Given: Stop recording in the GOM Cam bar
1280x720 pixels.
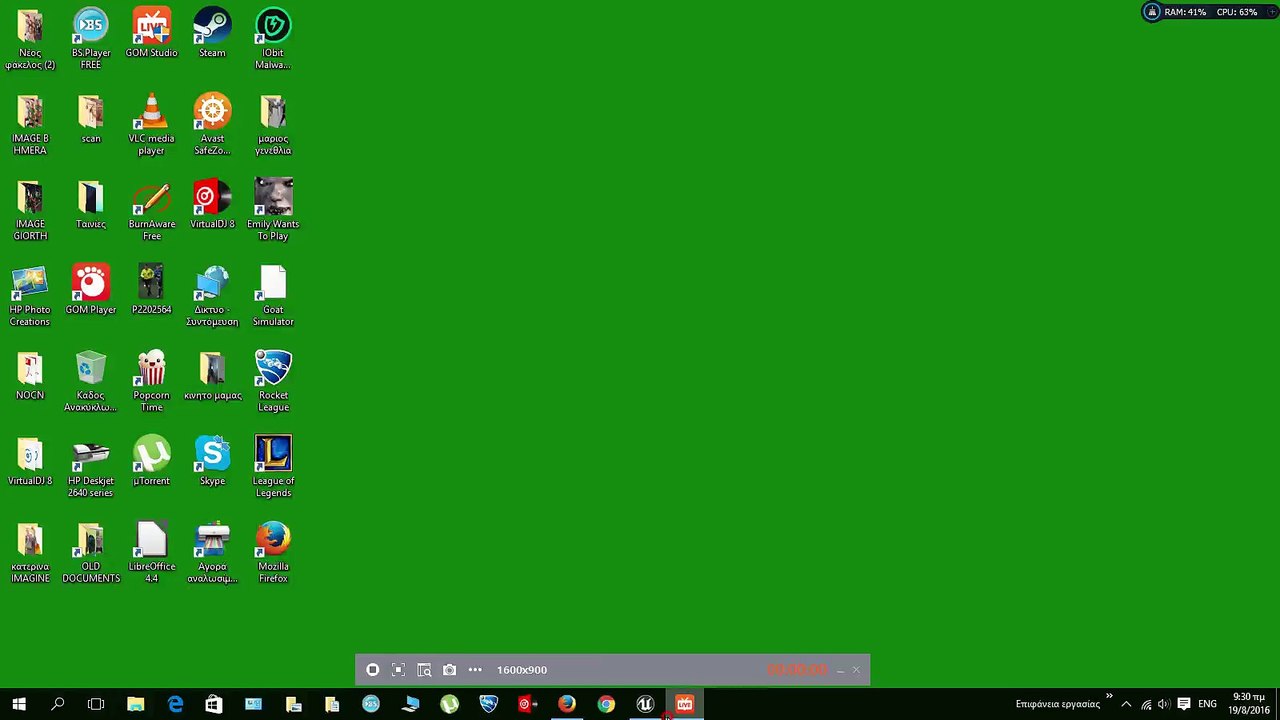Looking at the screenshot, I should point(372,670).
